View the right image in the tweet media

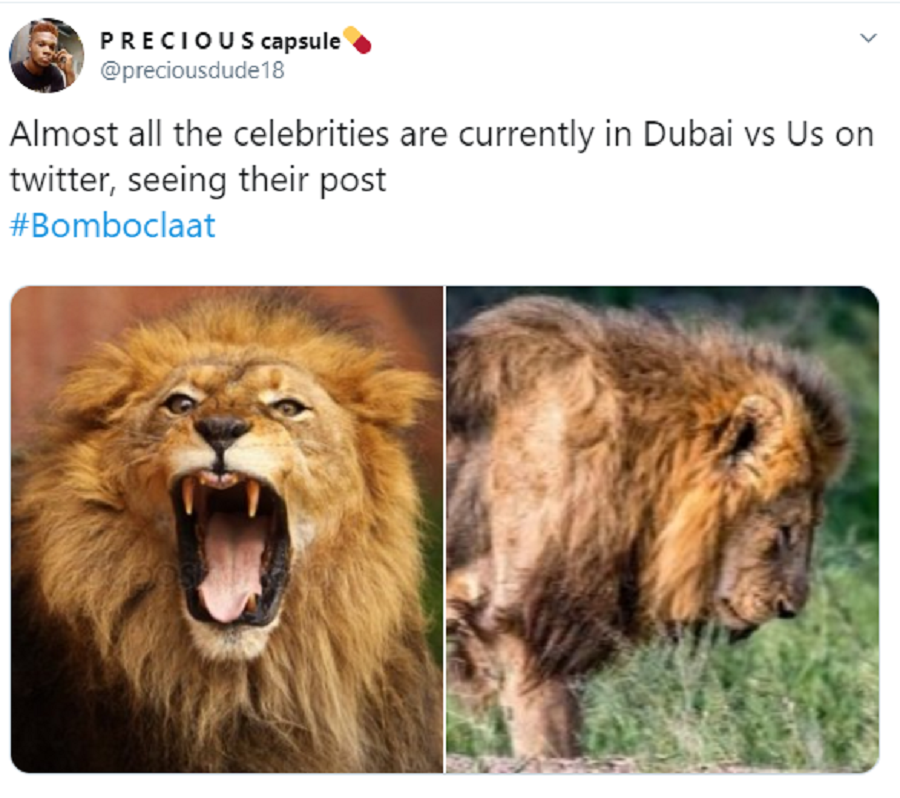tap(663, 528)
